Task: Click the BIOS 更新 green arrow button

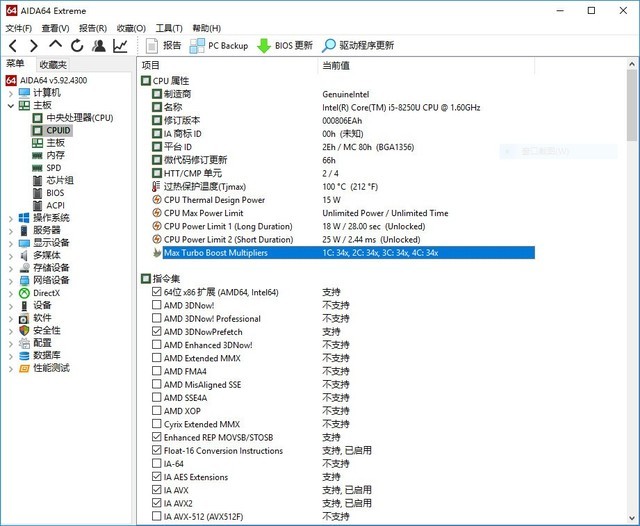Action: point(285,46)
